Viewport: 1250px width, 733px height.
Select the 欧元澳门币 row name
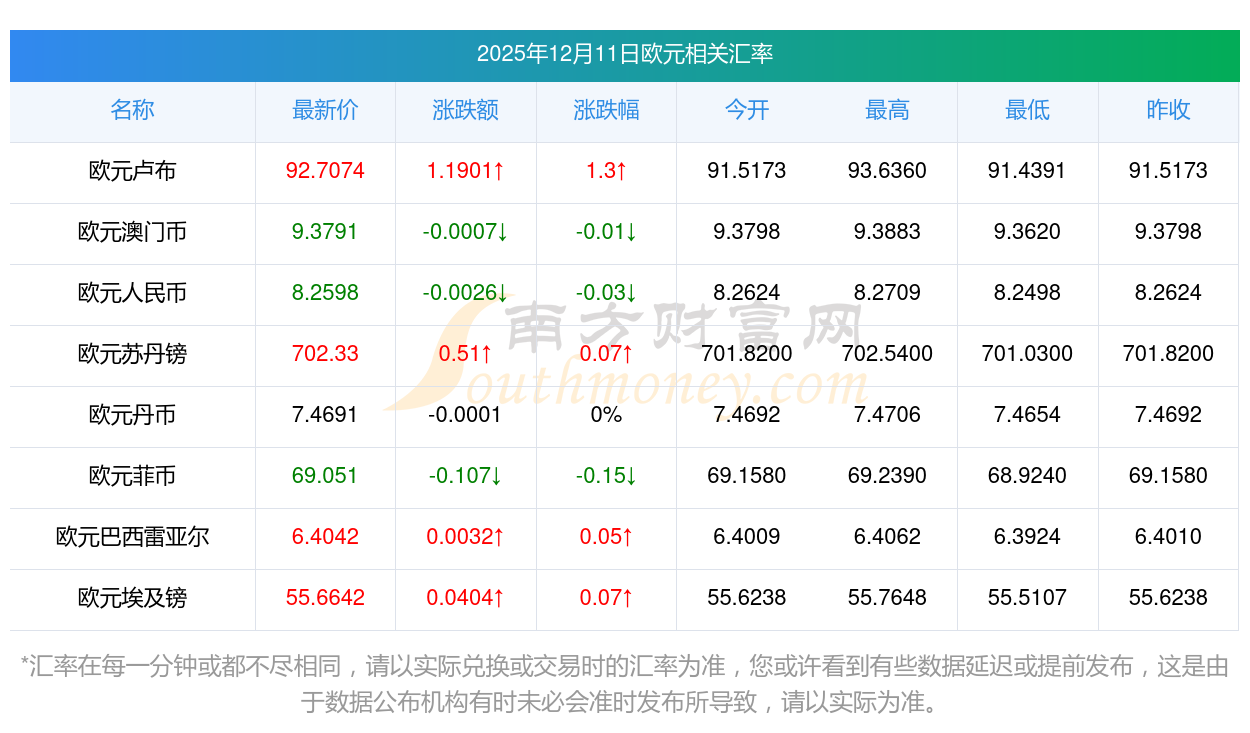pyautogui.click(x=132, y=232)
